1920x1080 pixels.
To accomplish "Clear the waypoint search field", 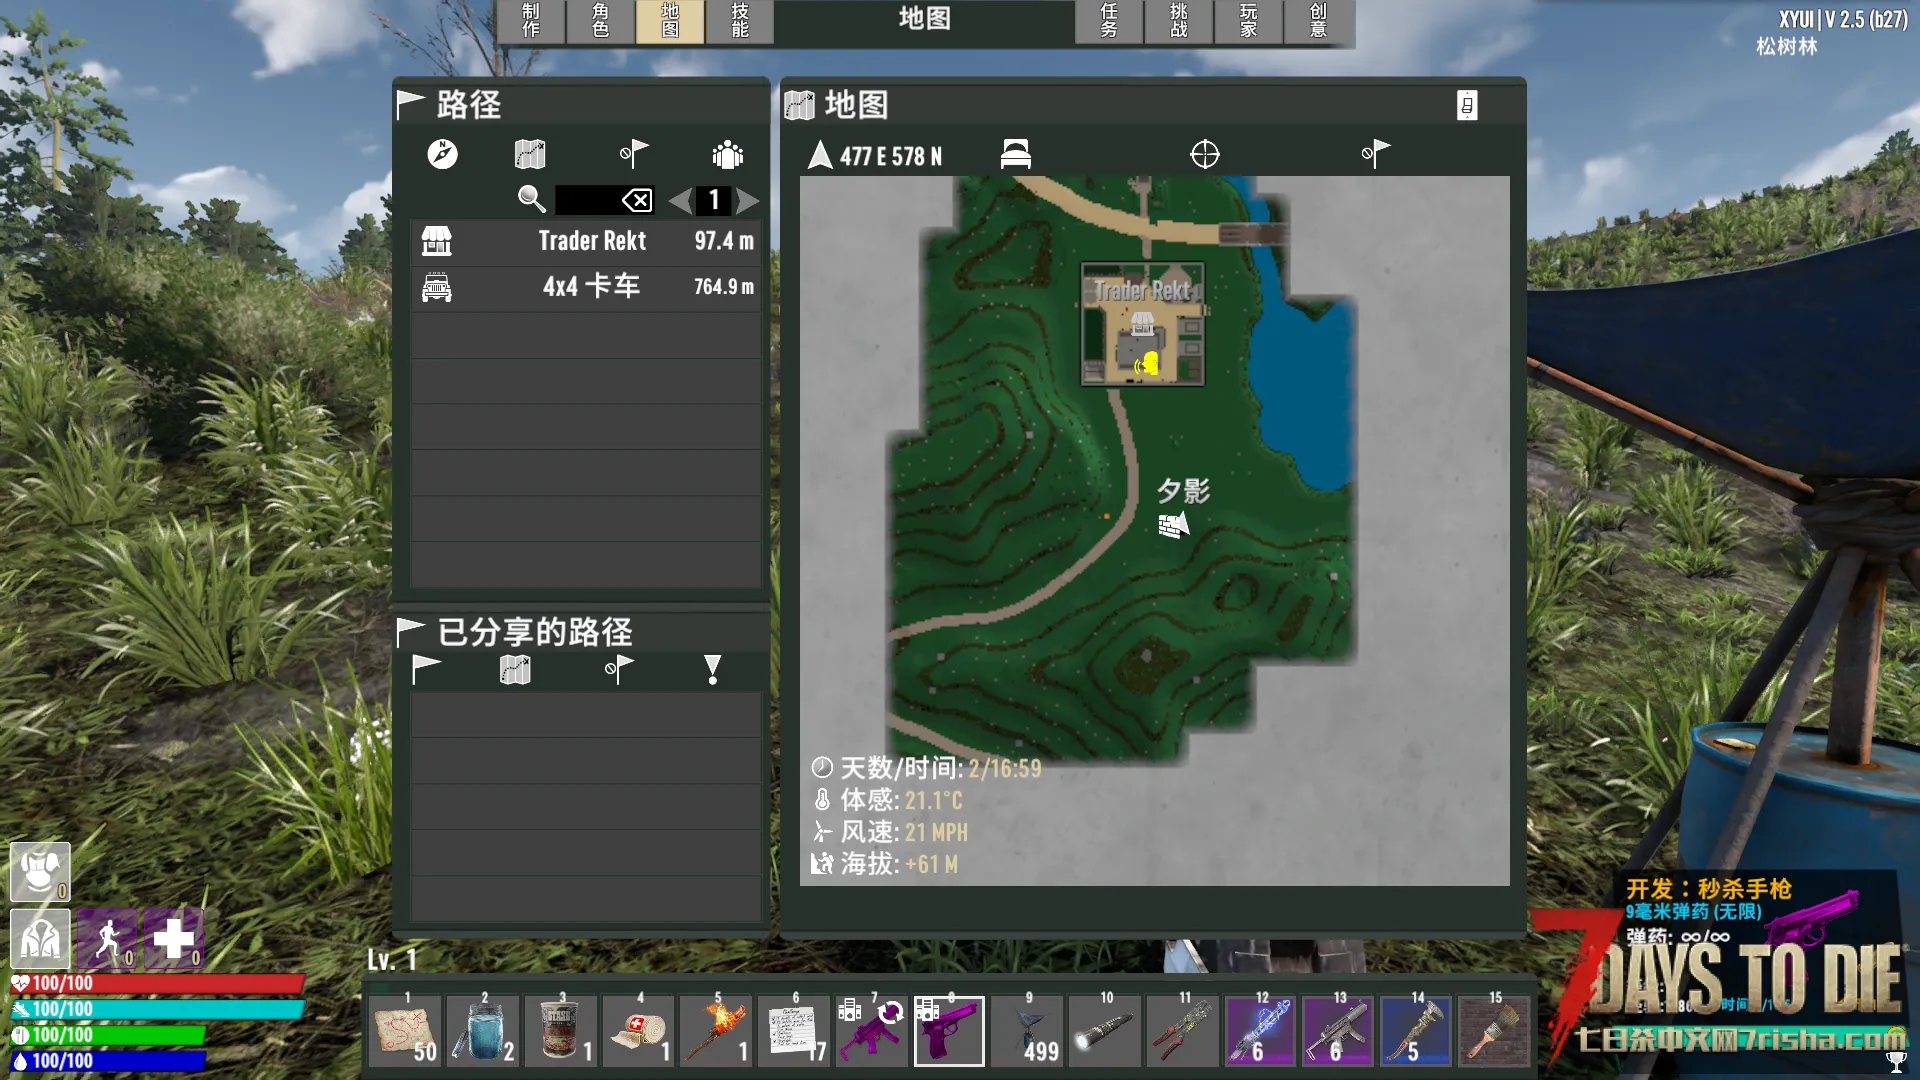I will coord(637,200).
